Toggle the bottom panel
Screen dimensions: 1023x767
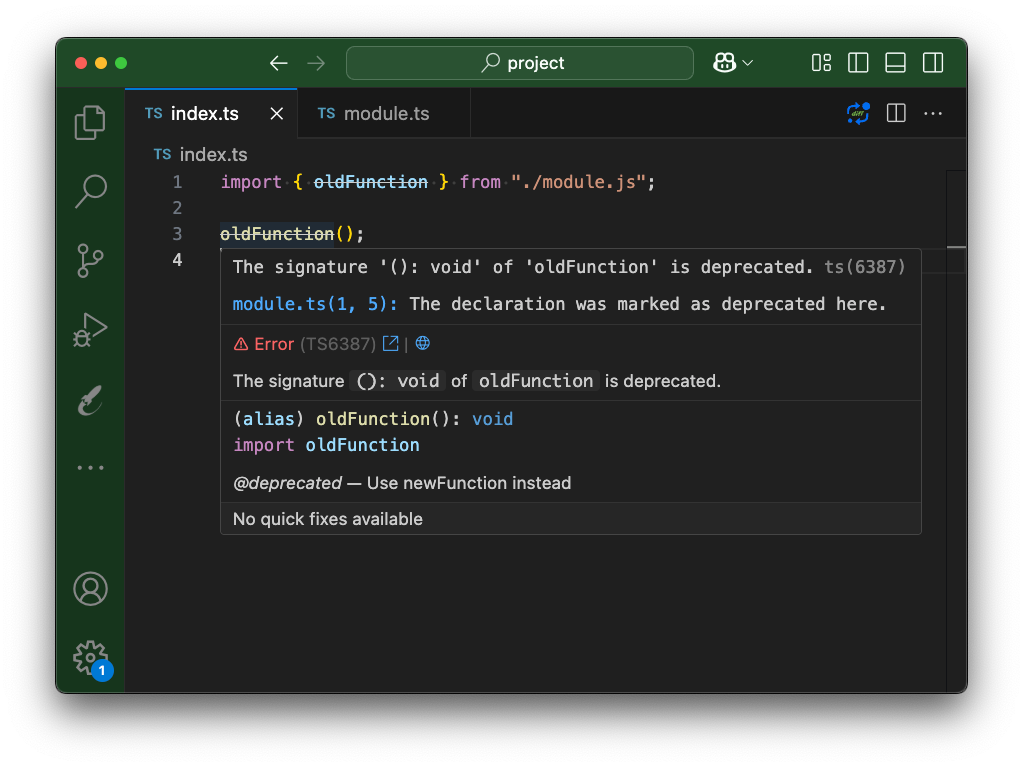tap(895, 63)
